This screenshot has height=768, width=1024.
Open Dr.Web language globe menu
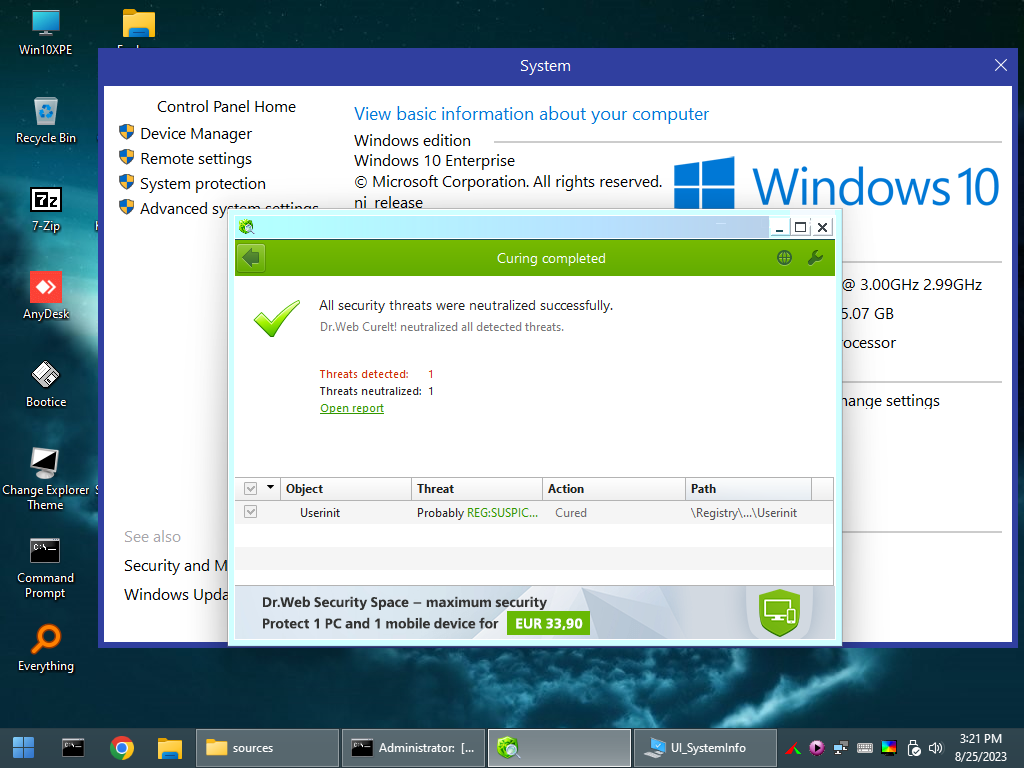tap(784, 258)
